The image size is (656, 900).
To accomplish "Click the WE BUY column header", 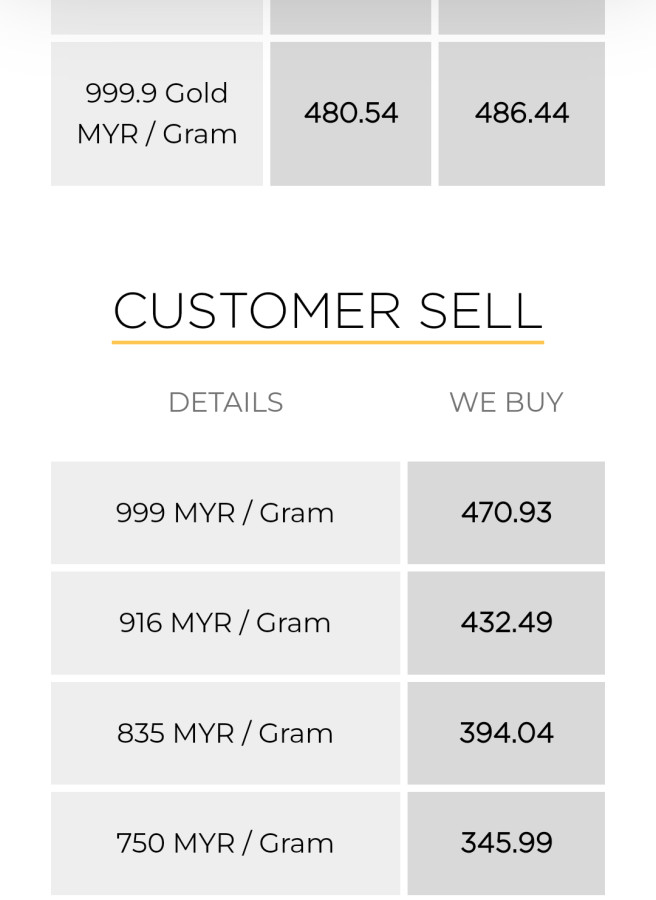I will (x=506, y=402).
